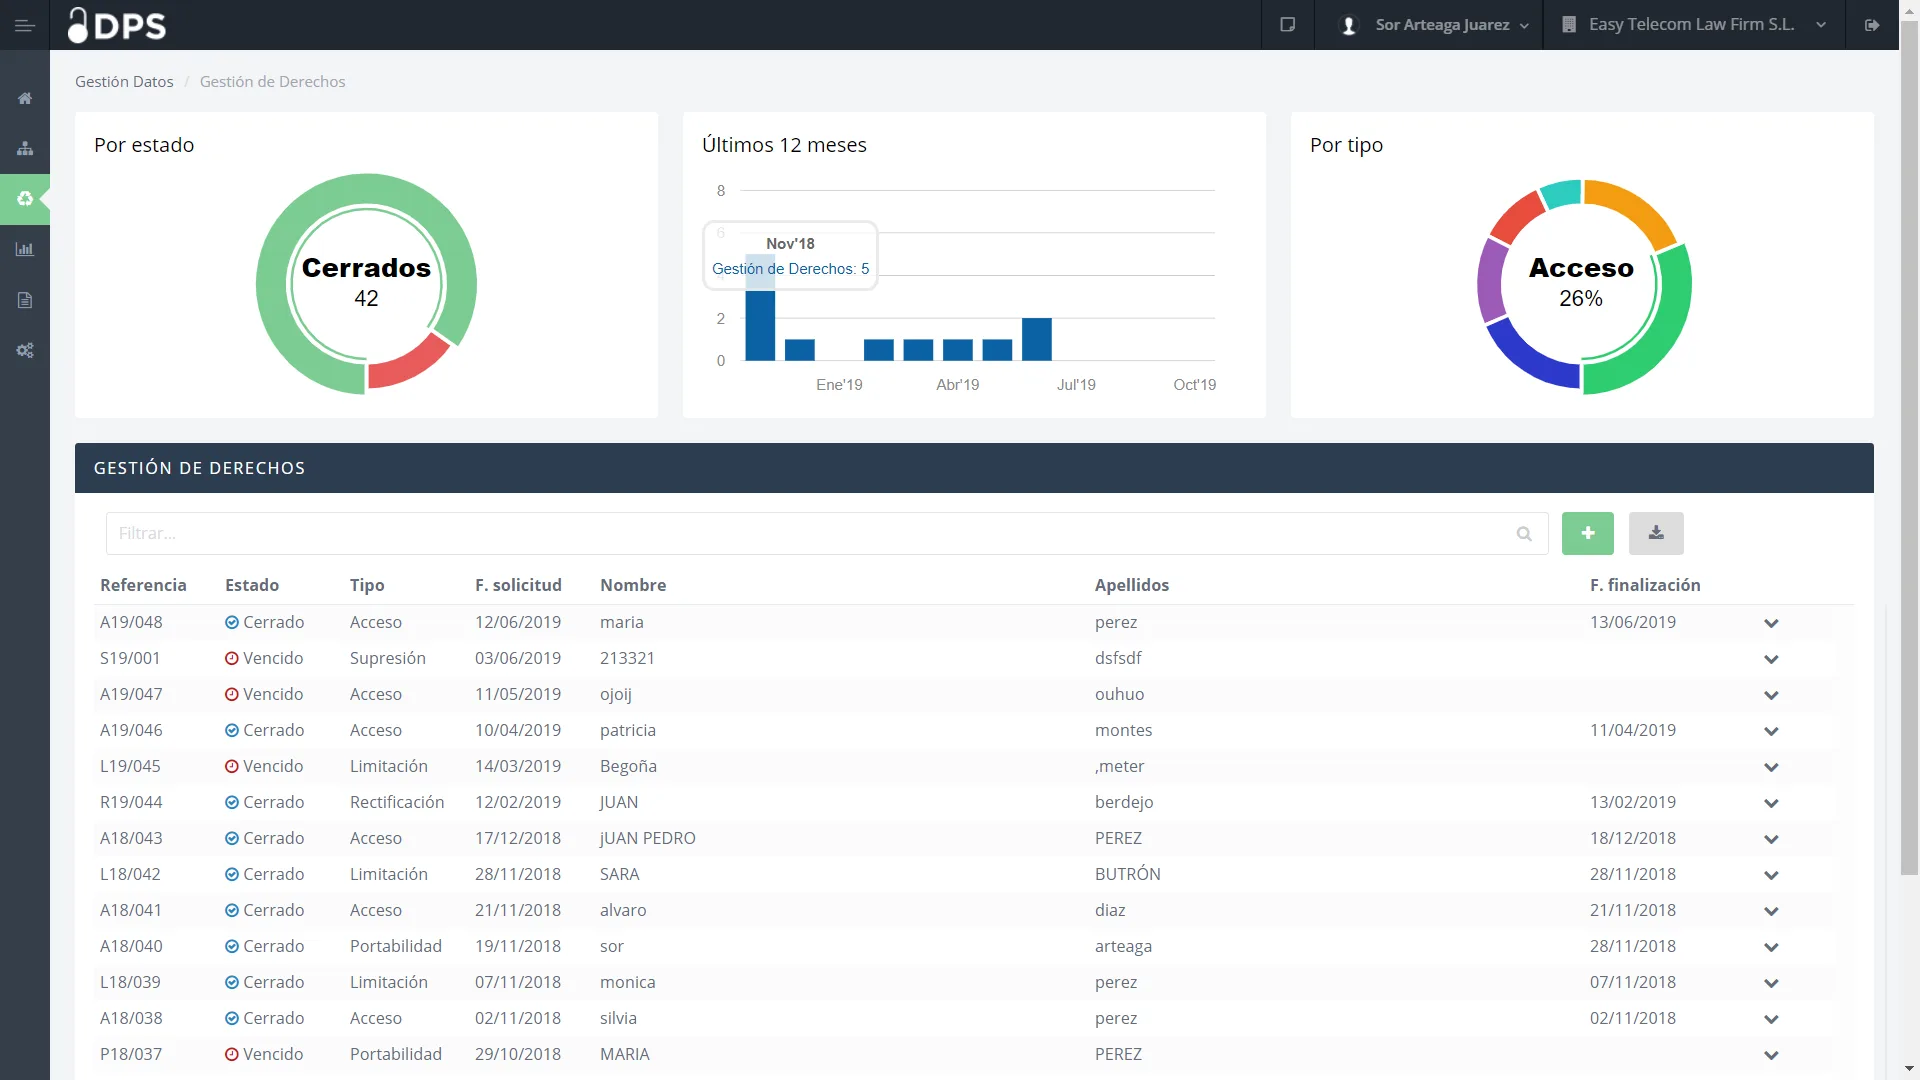Click Cerrado status icon for A19/046
Image resolution: width=1920 pixels, height=1080 pixels.
(232, 730)
